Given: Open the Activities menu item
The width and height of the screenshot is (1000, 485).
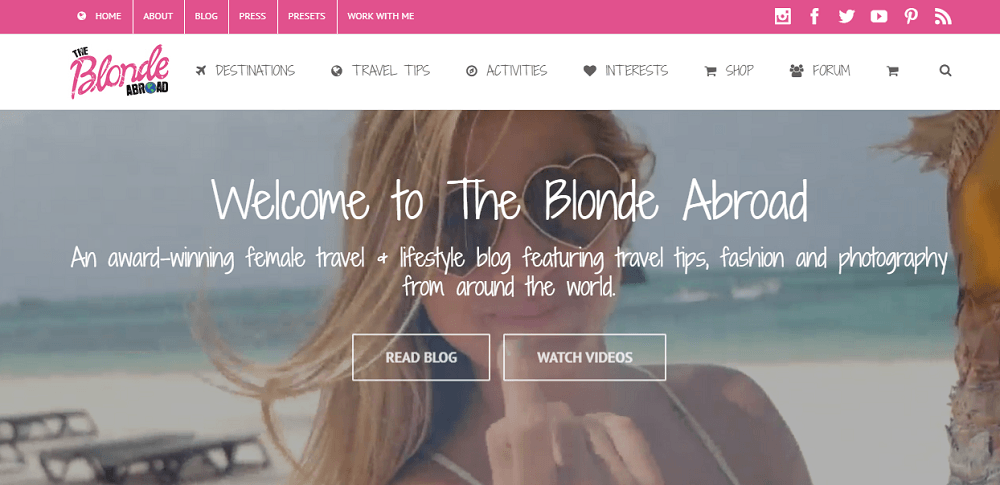Looking at the screenshot, I should pyautogui.click(x=506, y=70).
